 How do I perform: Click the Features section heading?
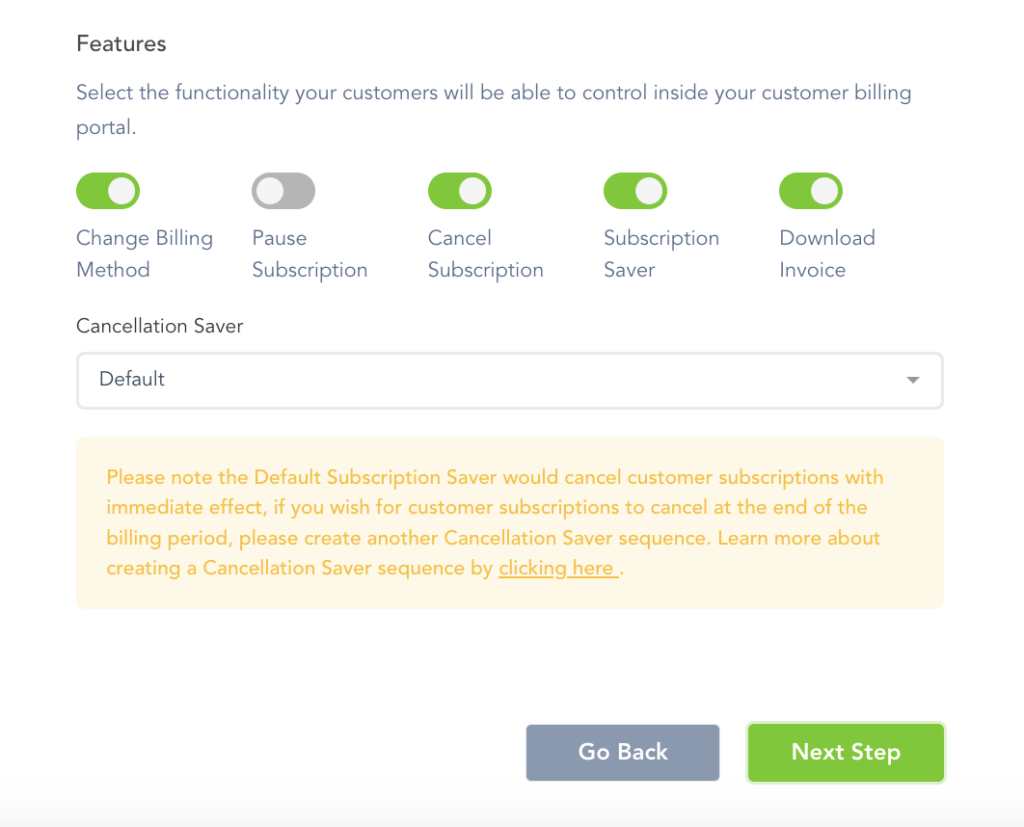click(121, 44)
